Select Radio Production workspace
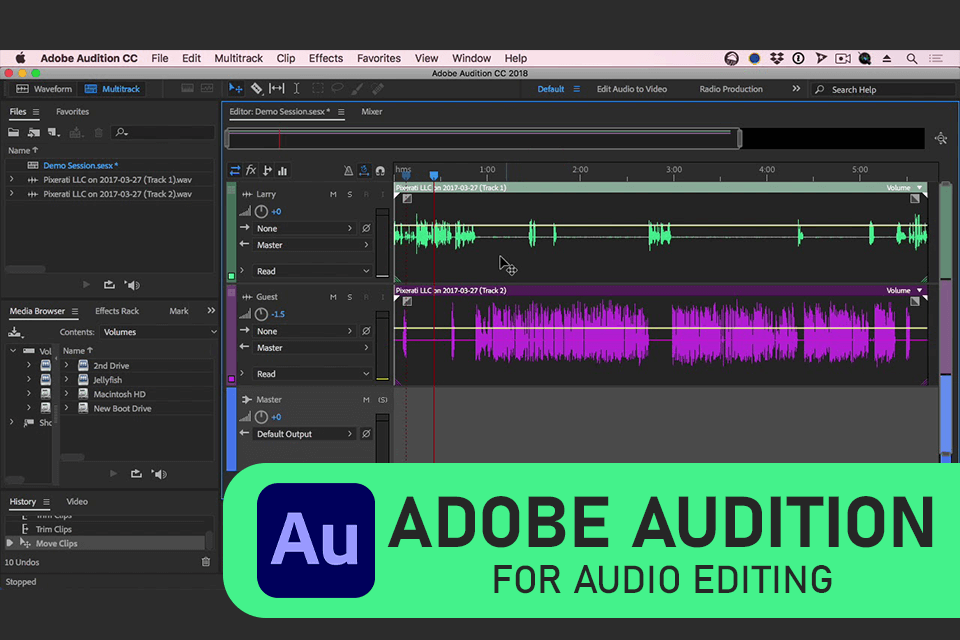Viewport: 960px width, 640px height. click(x=731, y=89)
